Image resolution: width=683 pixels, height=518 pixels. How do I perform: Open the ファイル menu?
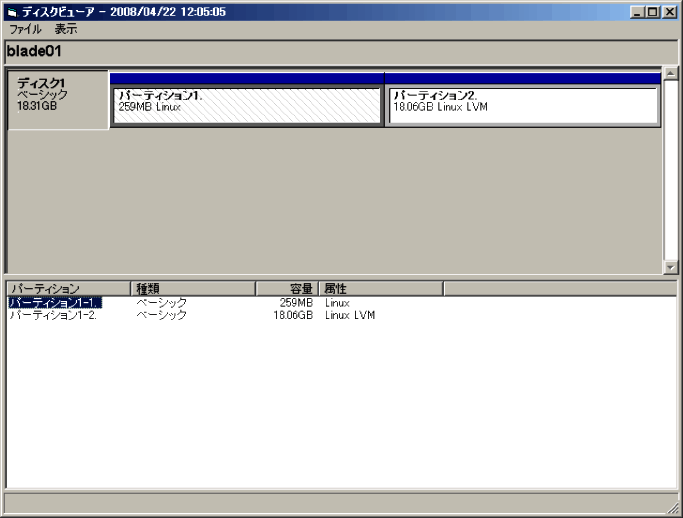coord(25,29)
